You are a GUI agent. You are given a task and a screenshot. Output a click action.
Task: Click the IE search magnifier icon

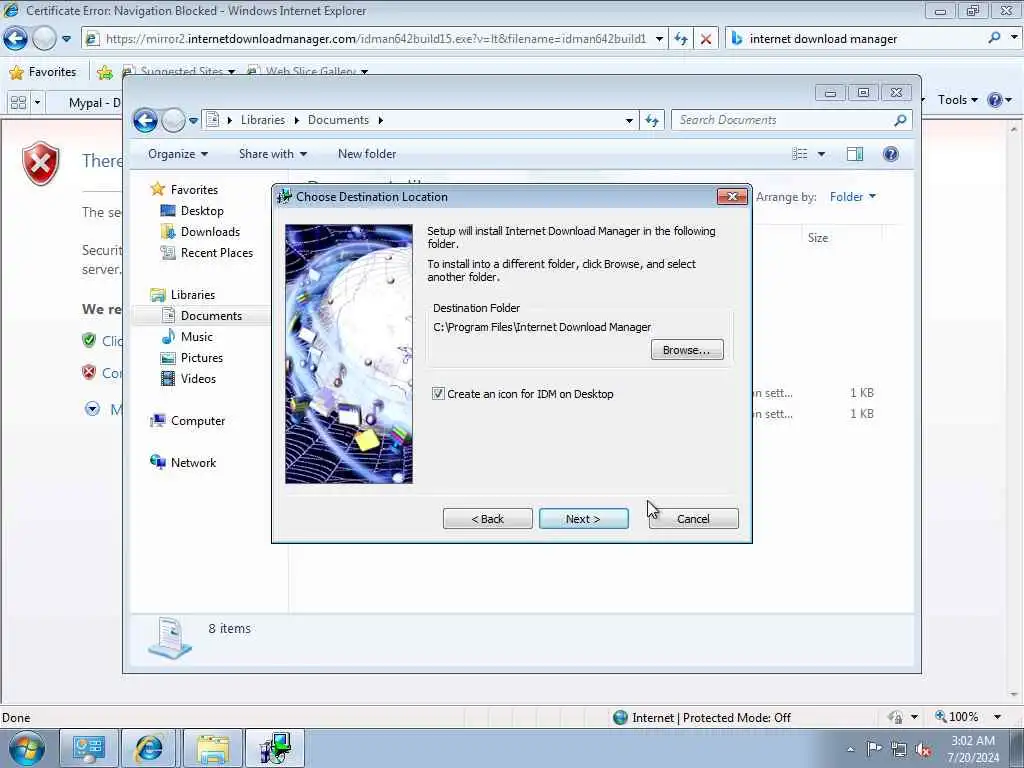(994, 39)
